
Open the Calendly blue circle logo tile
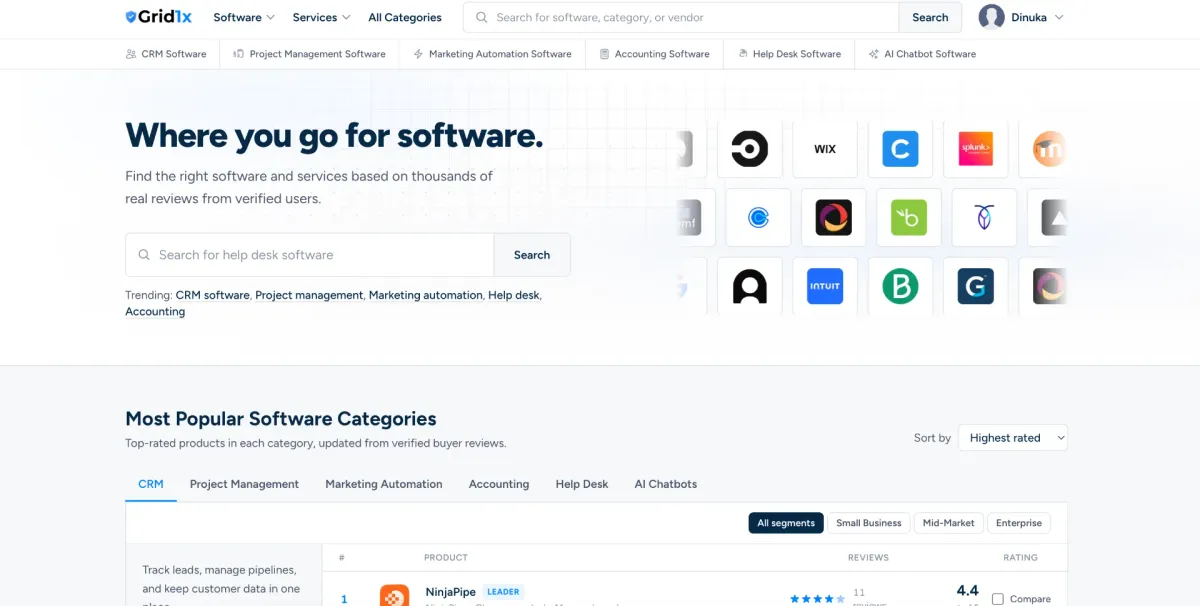point(758,218)
